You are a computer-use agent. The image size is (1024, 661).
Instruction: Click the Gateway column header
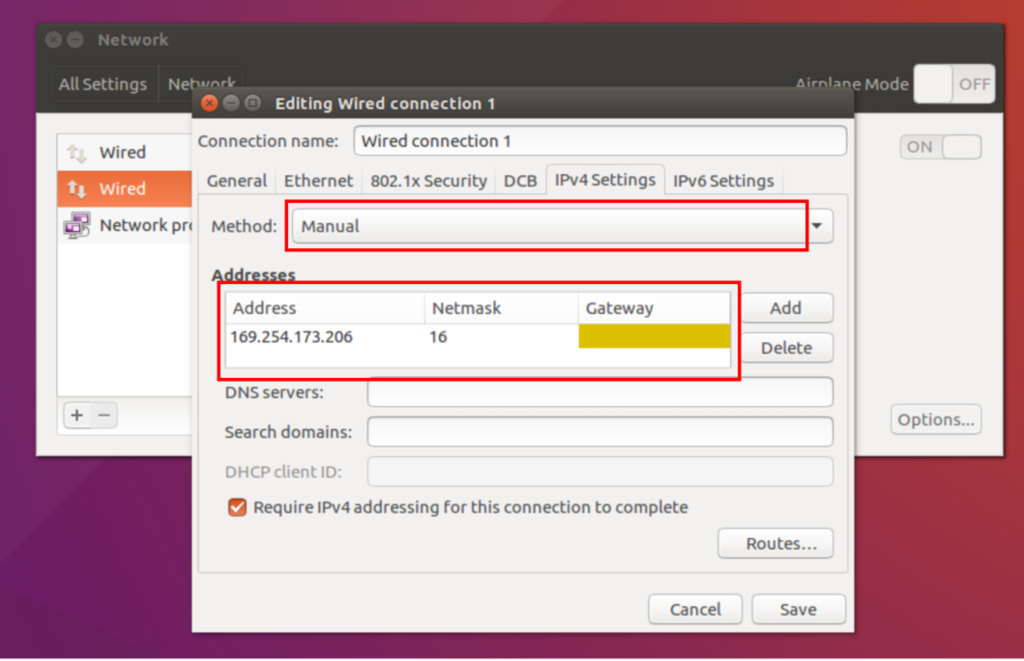(x=654, y=308)
